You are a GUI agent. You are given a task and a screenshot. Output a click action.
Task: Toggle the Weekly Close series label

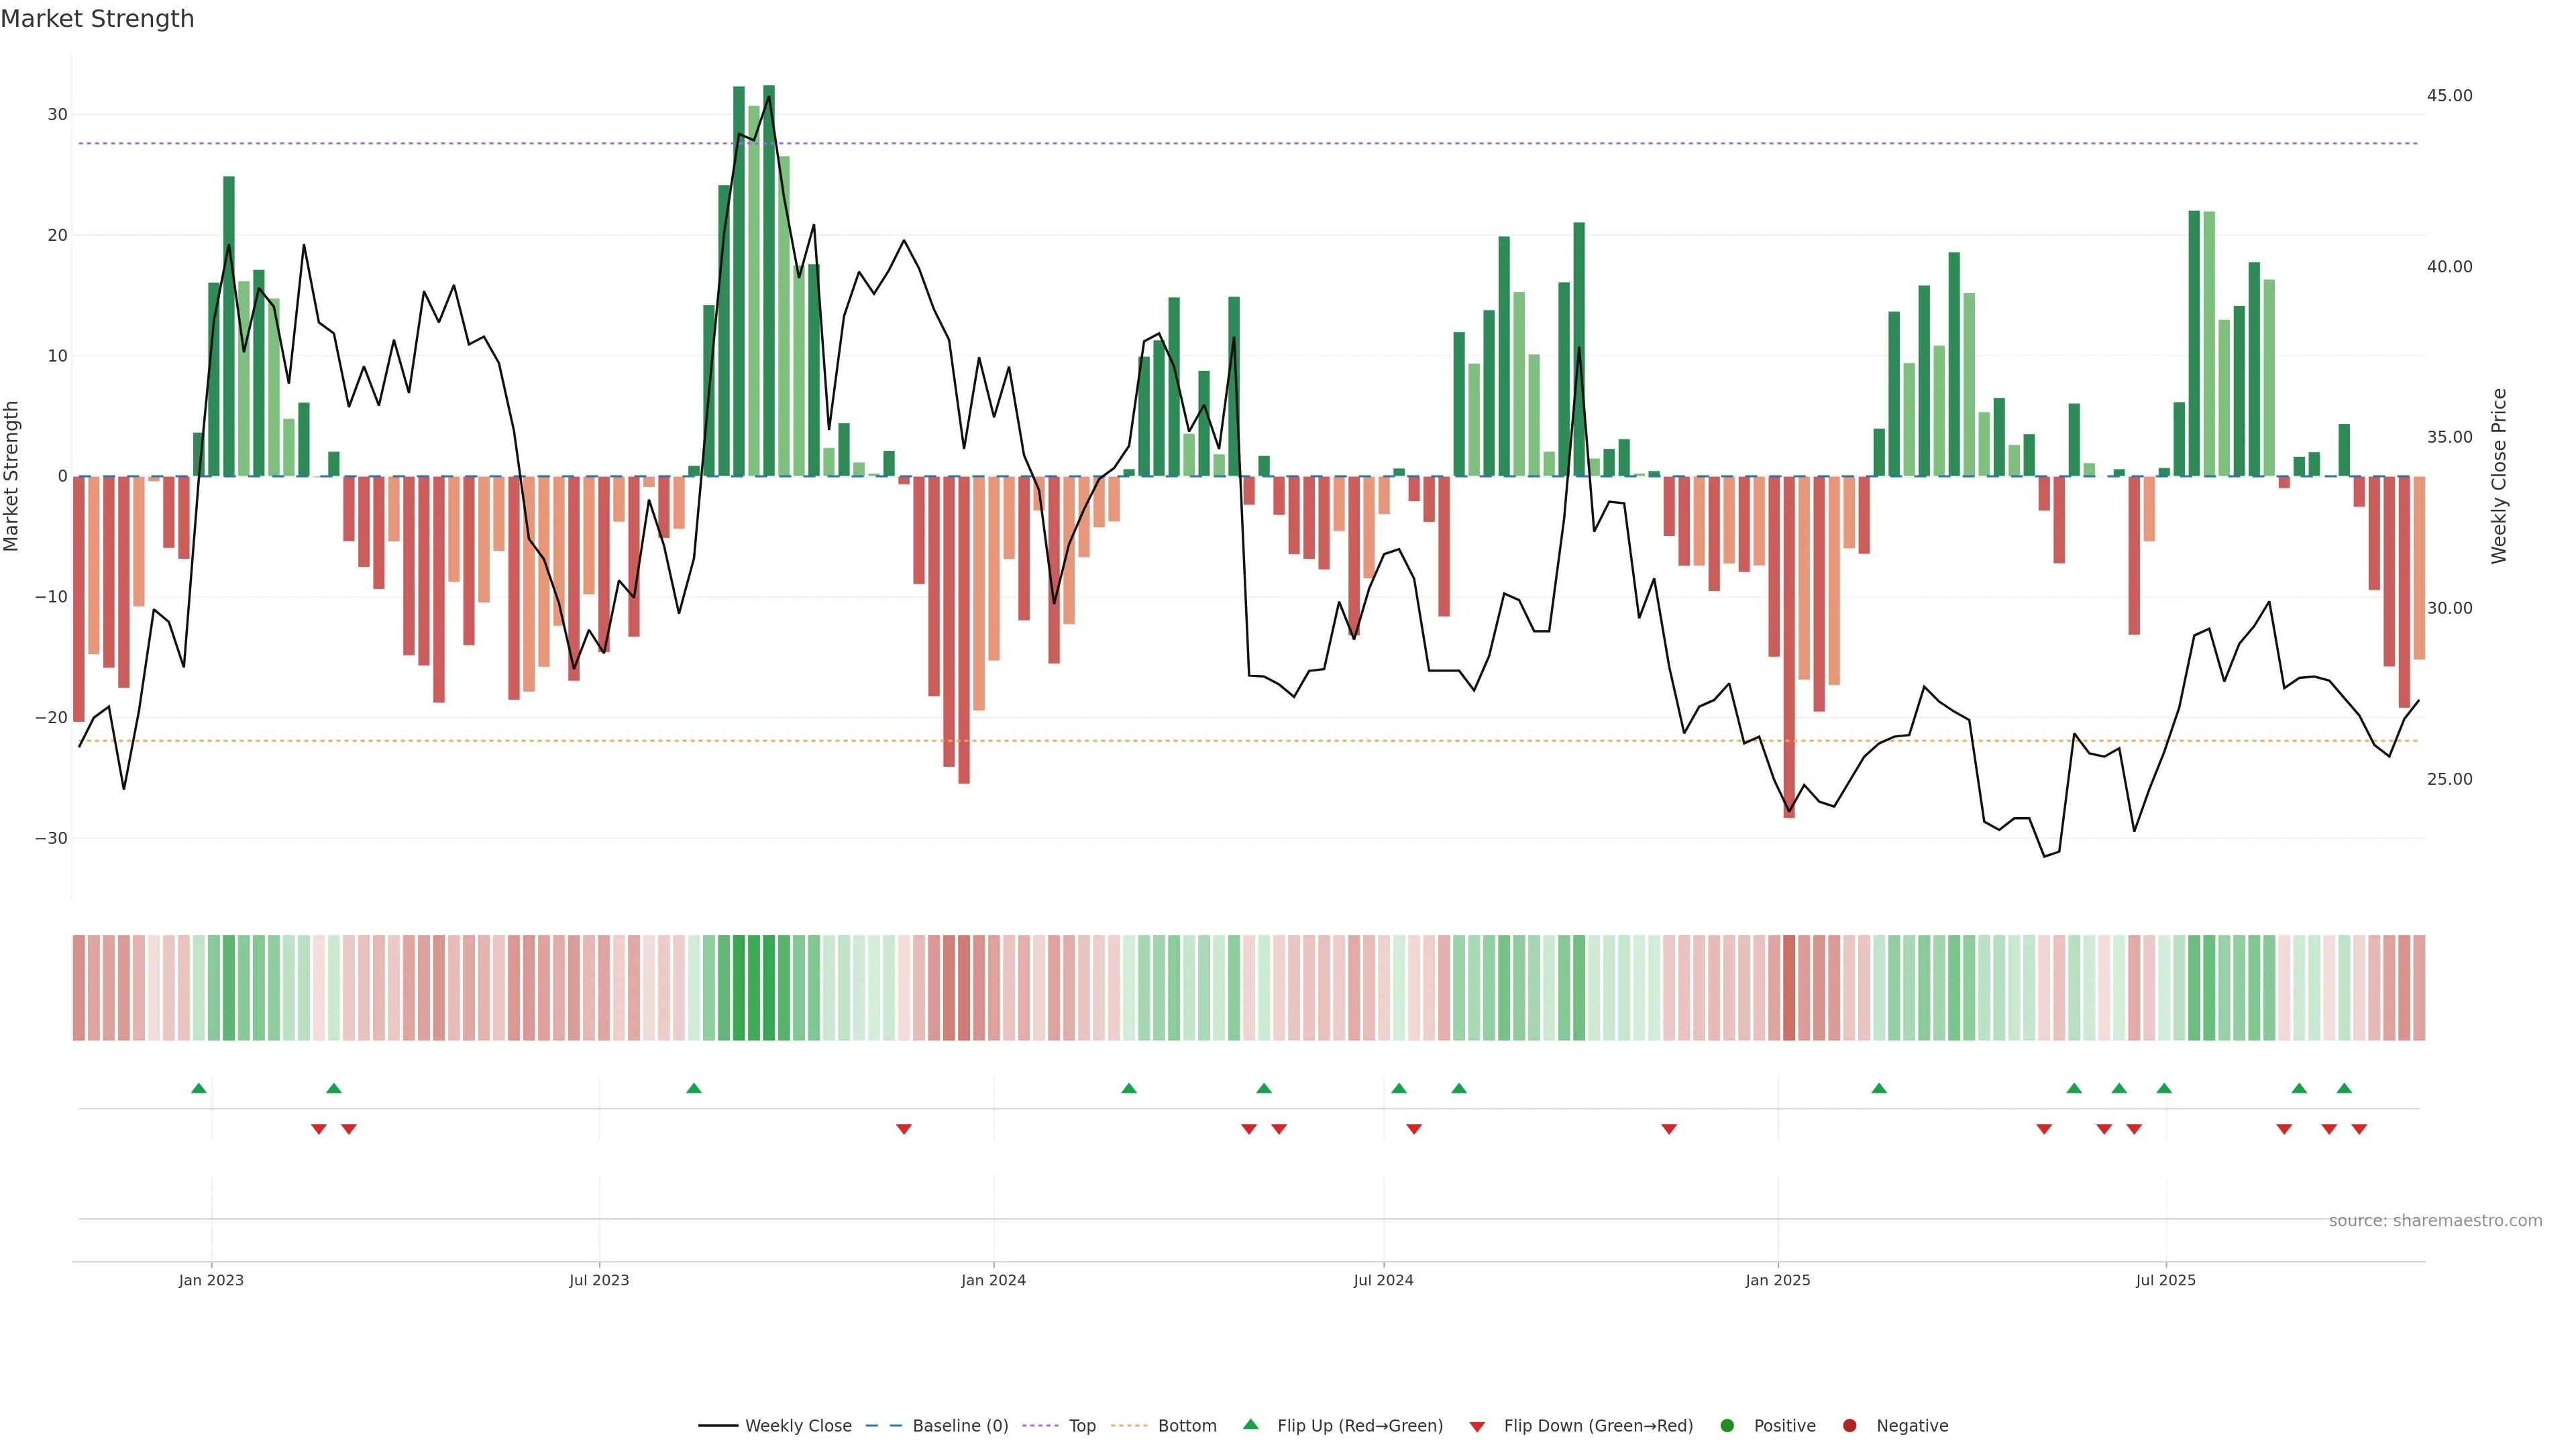798,1425
